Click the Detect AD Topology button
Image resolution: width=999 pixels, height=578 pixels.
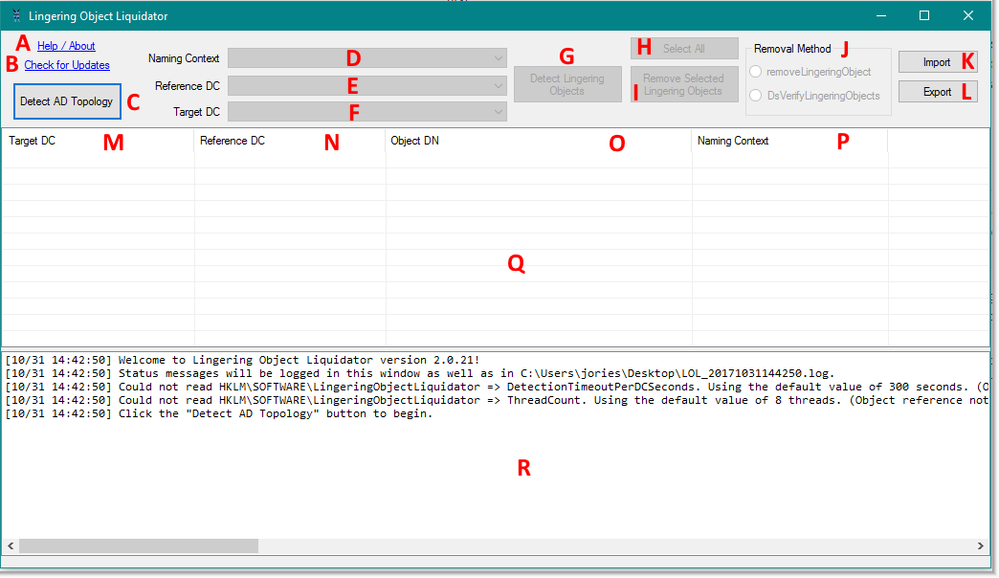(67, 101)
